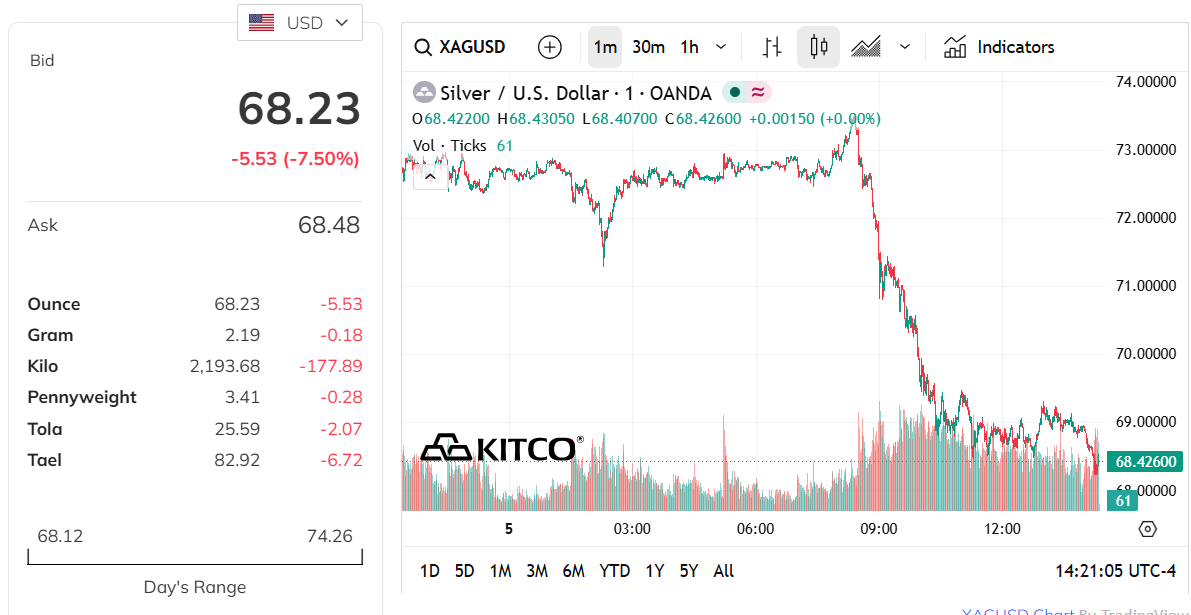Select the candlestick chart style icon

click(818, 47)
